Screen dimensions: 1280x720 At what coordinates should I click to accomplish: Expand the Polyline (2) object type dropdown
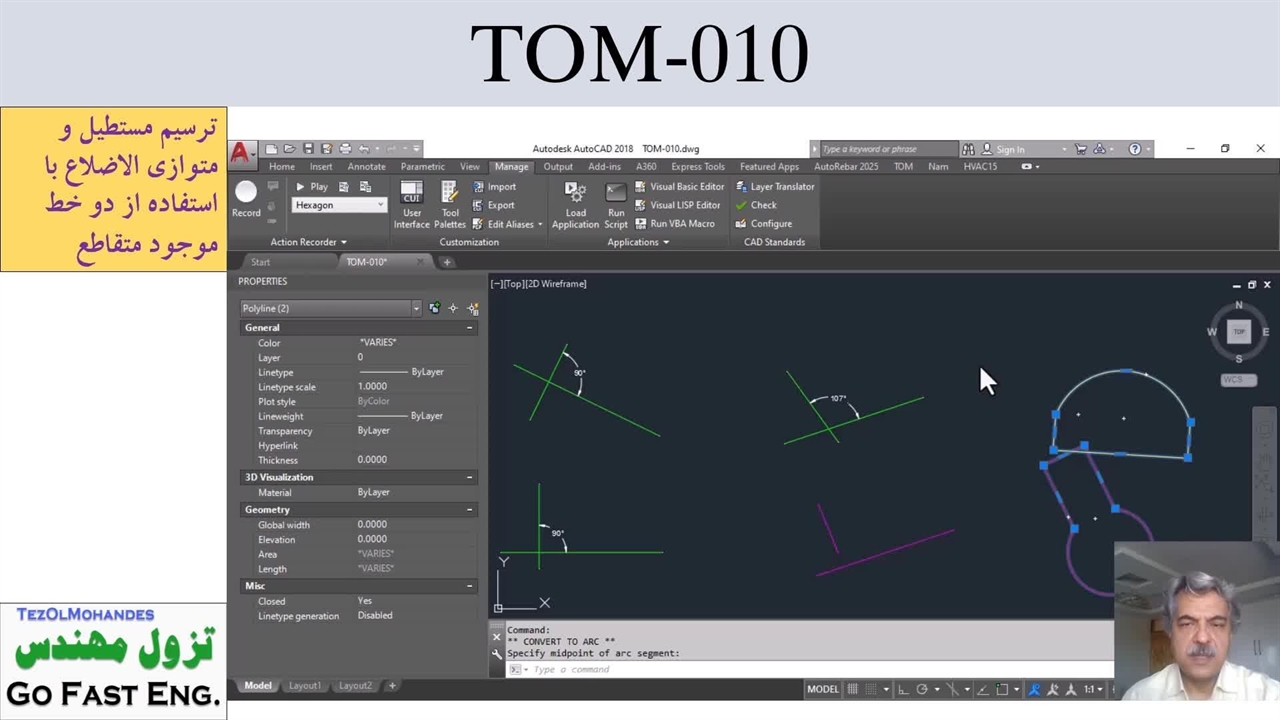pos(416,309)
